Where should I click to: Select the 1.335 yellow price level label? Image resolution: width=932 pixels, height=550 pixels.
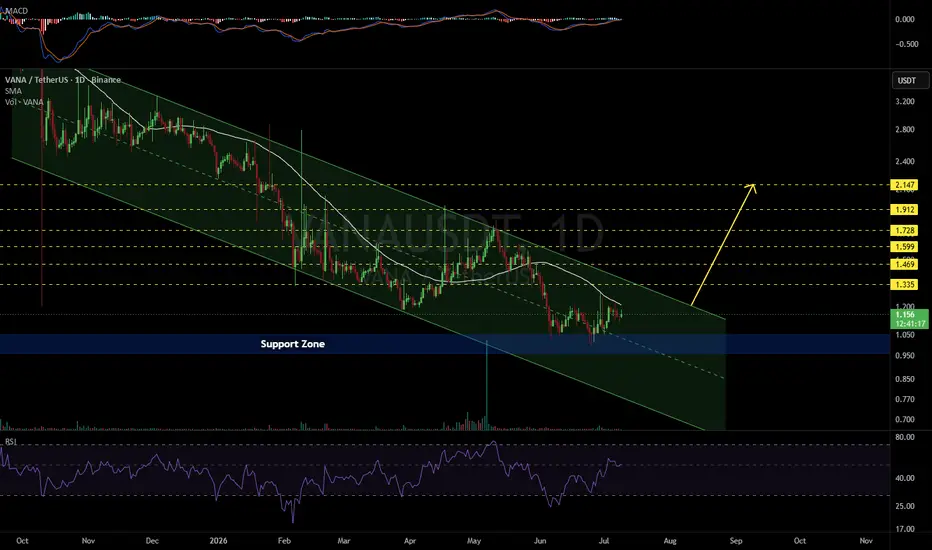point(903,285)
